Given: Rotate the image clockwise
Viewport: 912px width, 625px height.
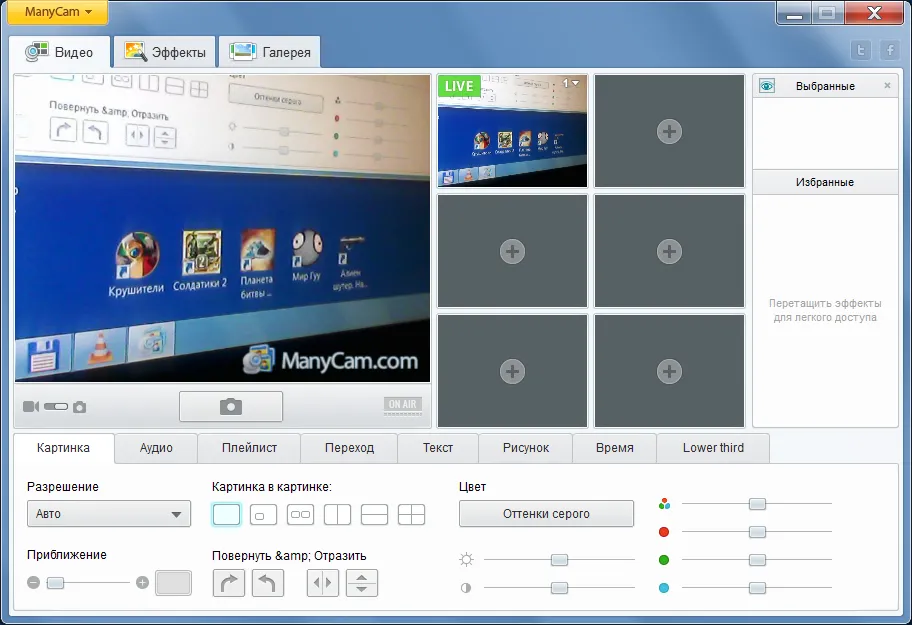Looking at the screenshot, I should point(229,583).
